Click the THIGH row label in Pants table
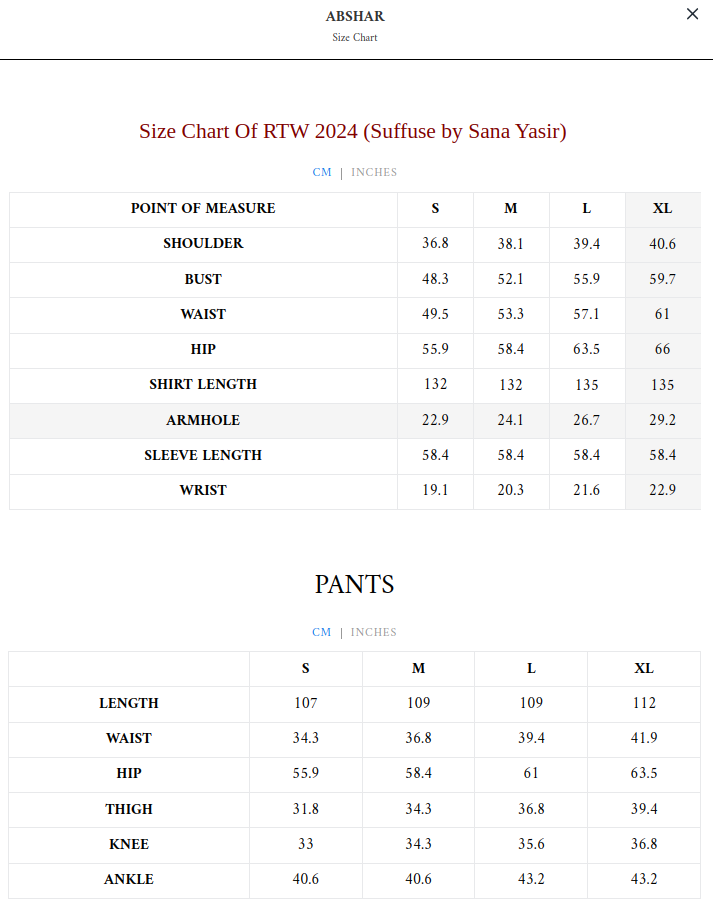Screen dimensions: 713x913 point(129,809)
